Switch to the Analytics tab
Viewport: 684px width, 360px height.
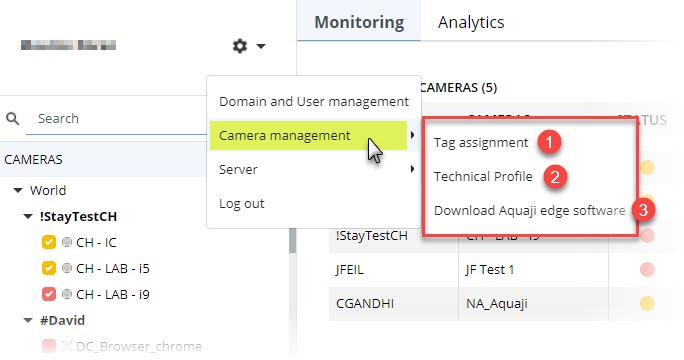coord(471,22)
